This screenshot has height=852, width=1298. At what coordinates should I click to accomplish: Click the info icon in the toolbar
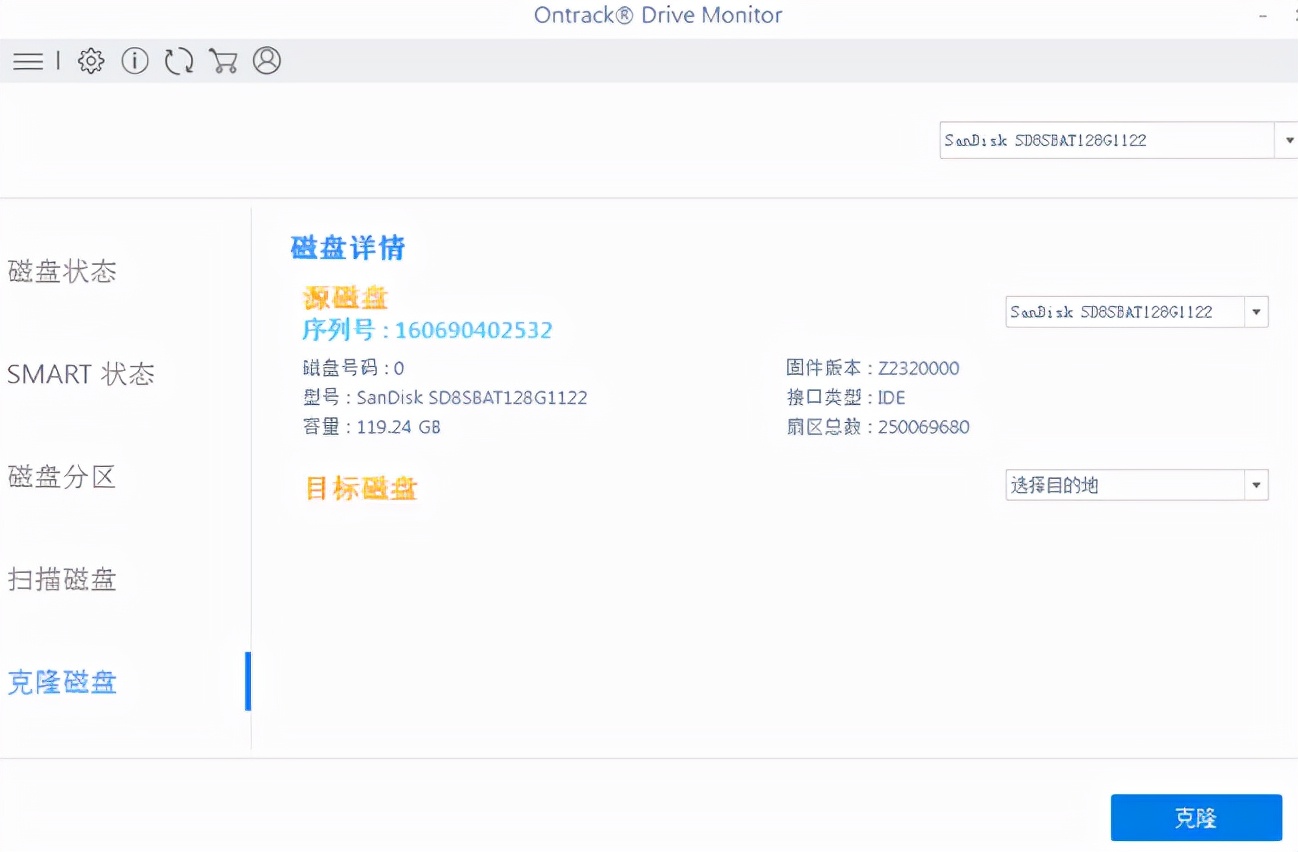(134, 61)
